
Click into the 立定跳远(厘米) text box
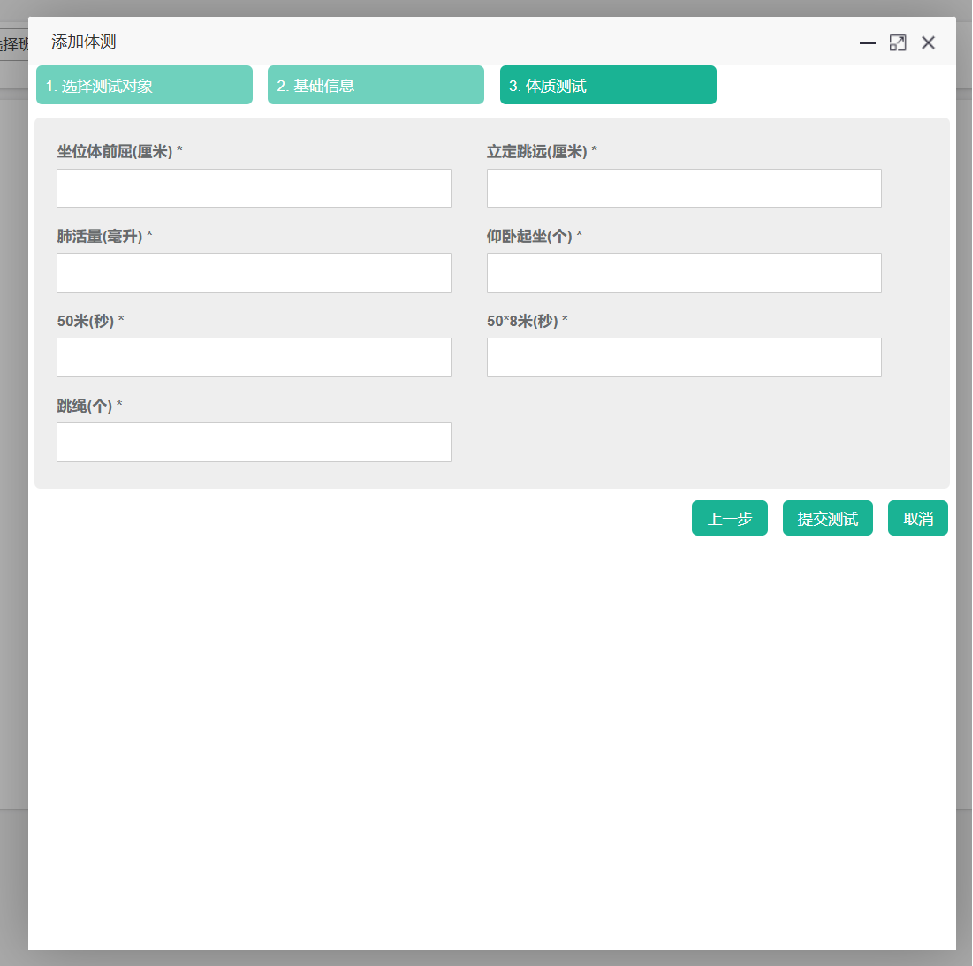click(684, 188)
